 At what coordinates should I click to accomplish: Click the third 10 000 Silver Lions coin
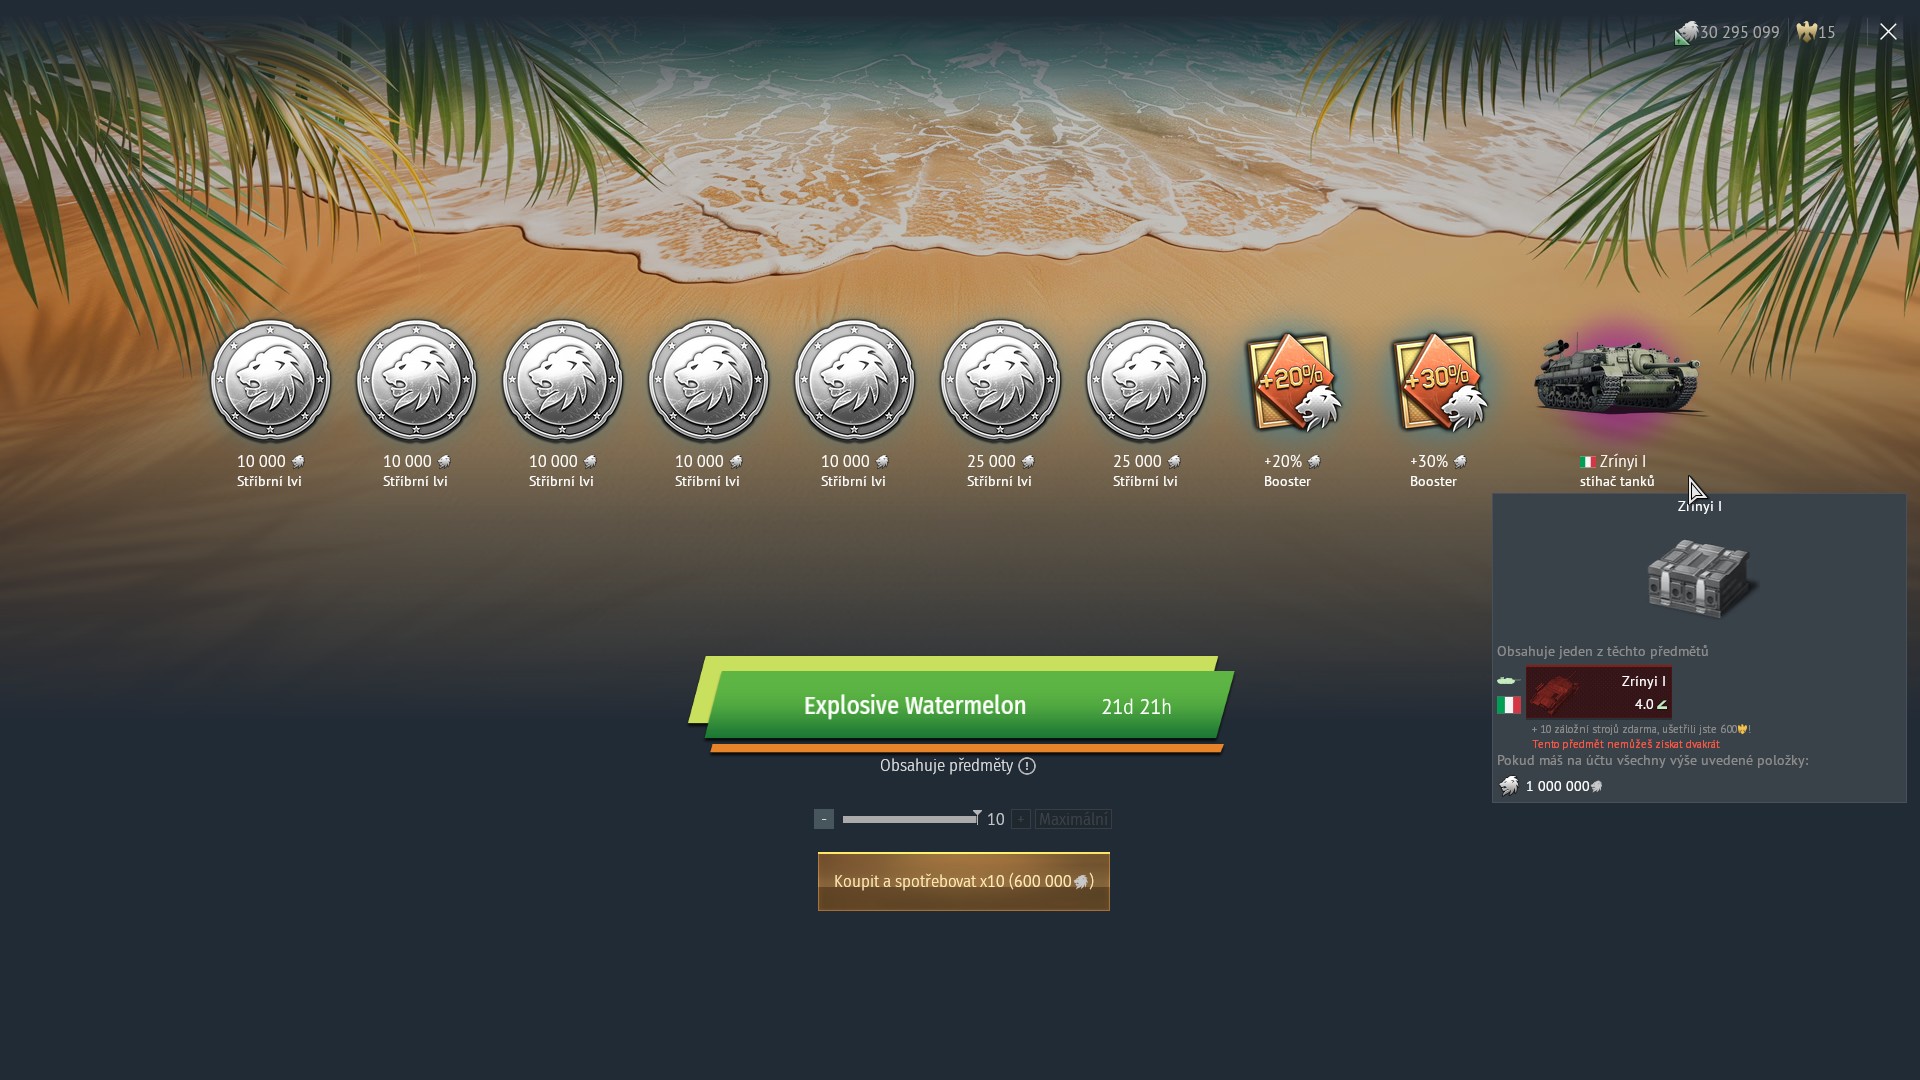click(562, 380)
